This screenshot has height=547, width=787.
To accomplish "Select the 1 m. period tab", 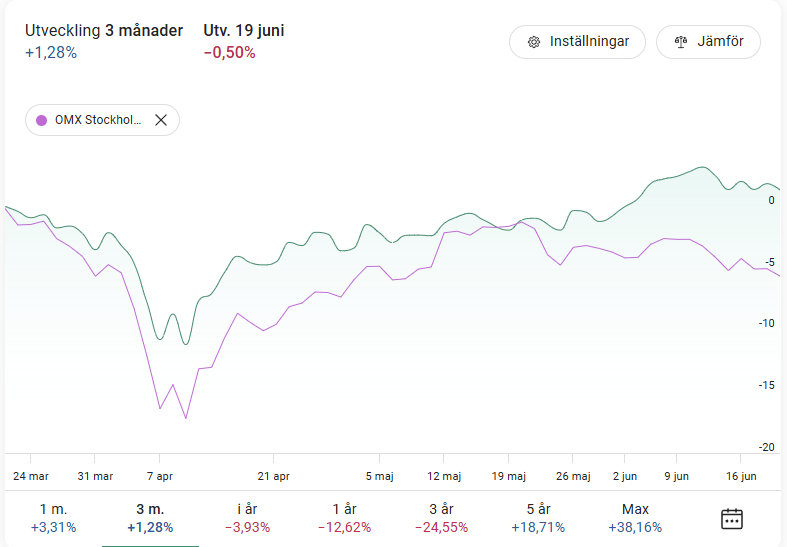I will pyautogui.click(x=53, y=518).
